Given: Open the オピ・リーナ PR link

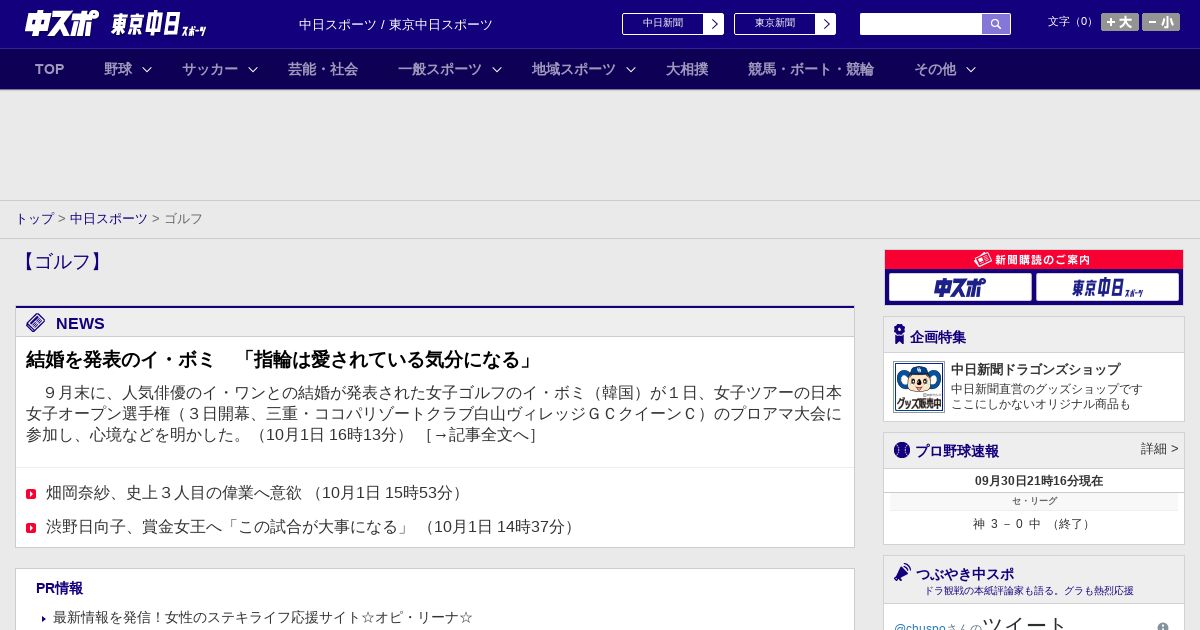Looking at the screenshot, I should [263, 618].
